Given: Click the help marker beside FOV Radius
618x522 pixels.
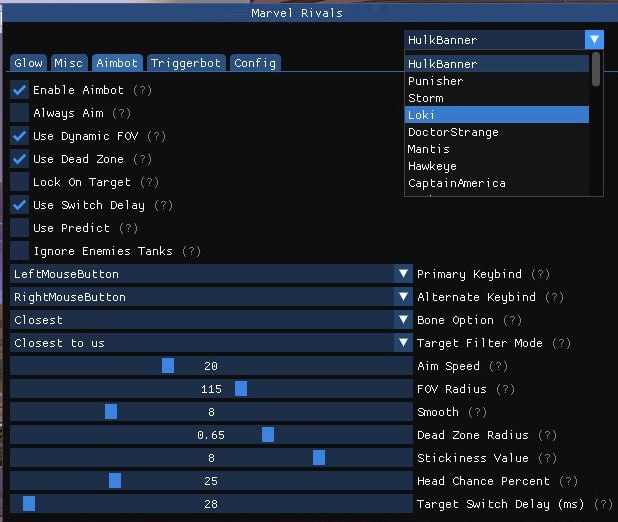Looking at the screenshot, I should [506, 389].
